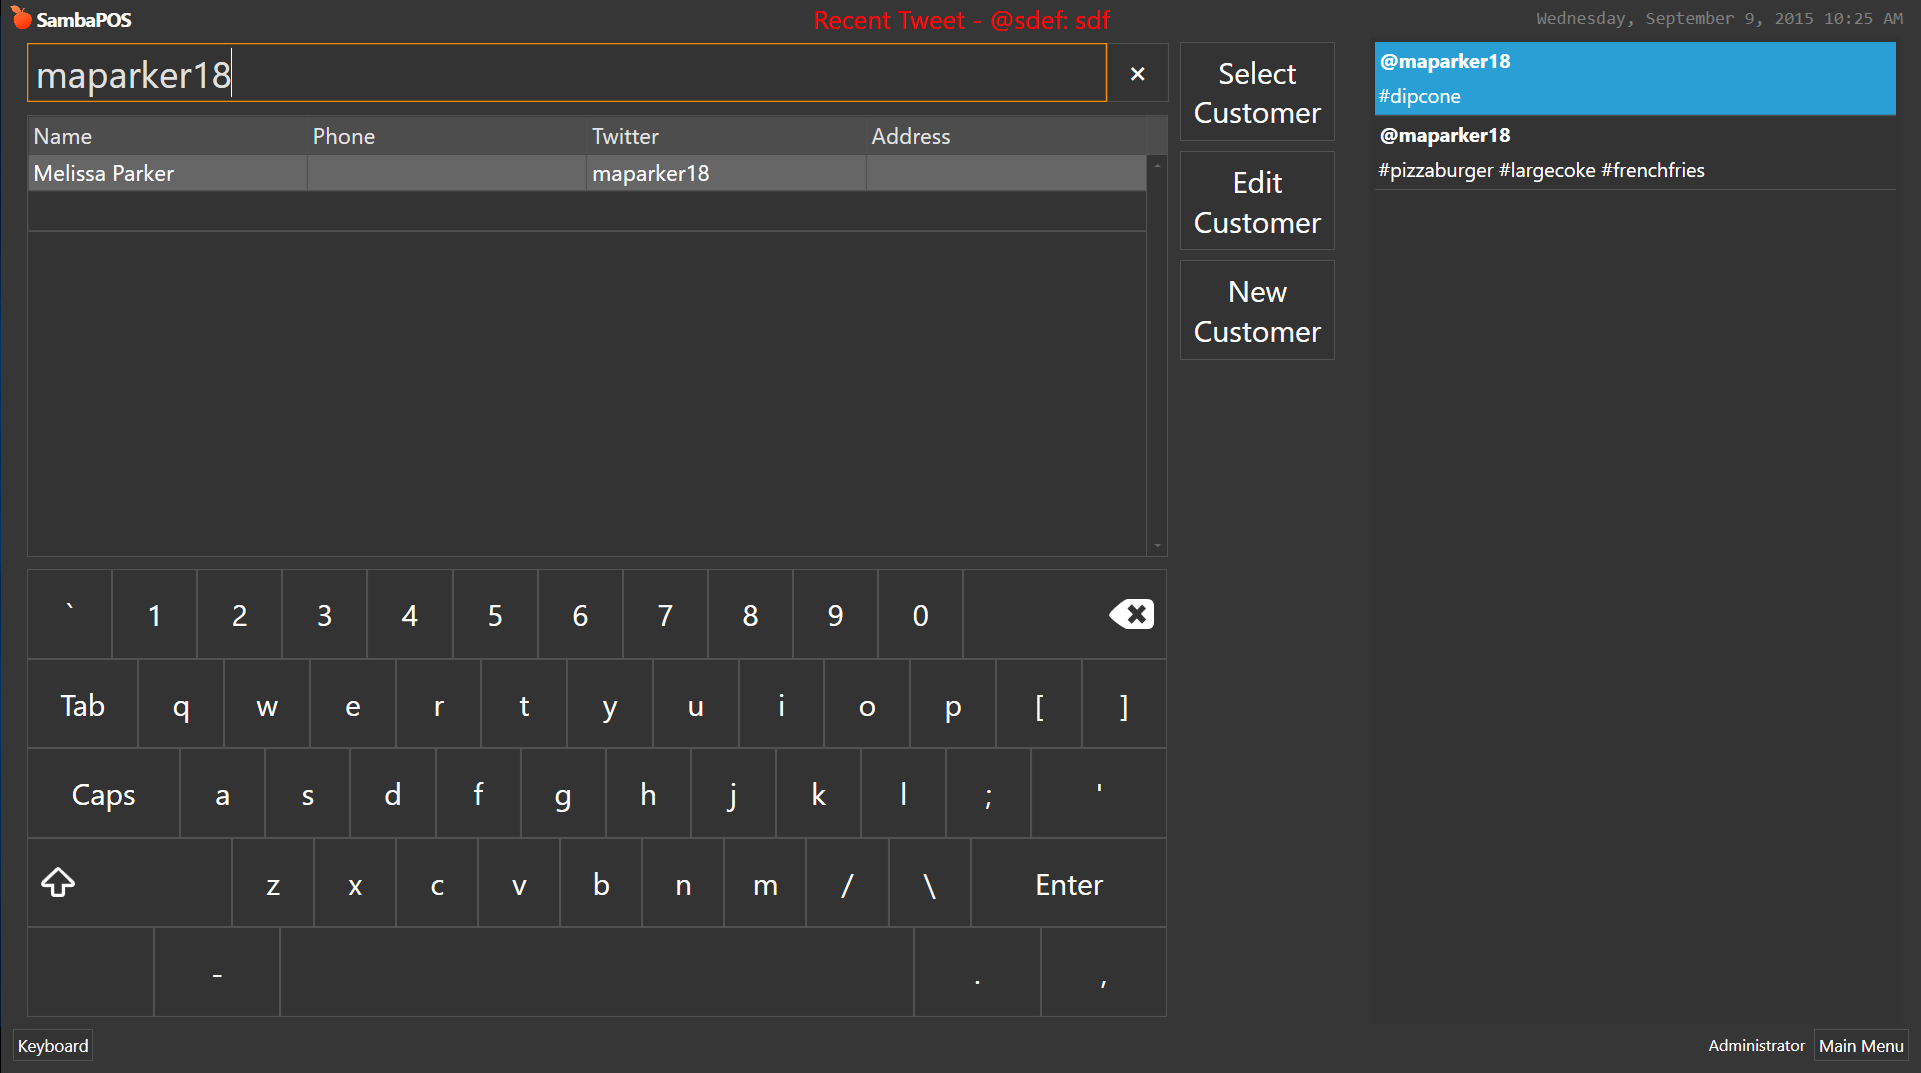The height and width of the screenshot is (1073, 1921).
Task: Tap the letter z key
Action: pos(273,883)
